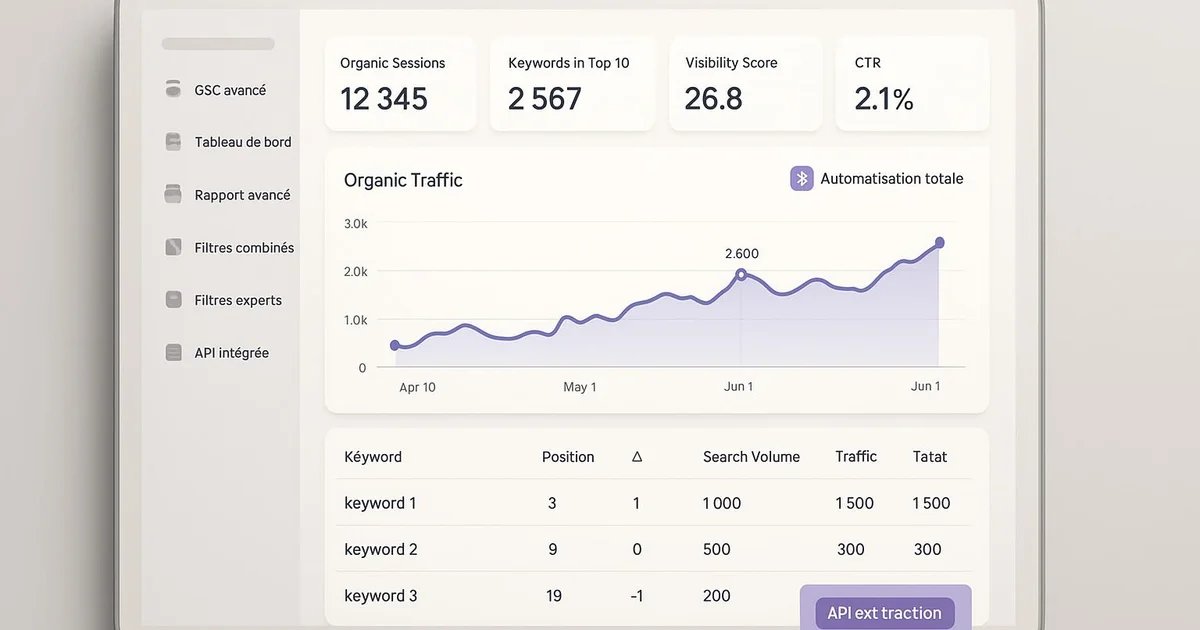This screenshot has height=630, width=1200.
Task: Click position value 19
Action: tap(554, 596)
